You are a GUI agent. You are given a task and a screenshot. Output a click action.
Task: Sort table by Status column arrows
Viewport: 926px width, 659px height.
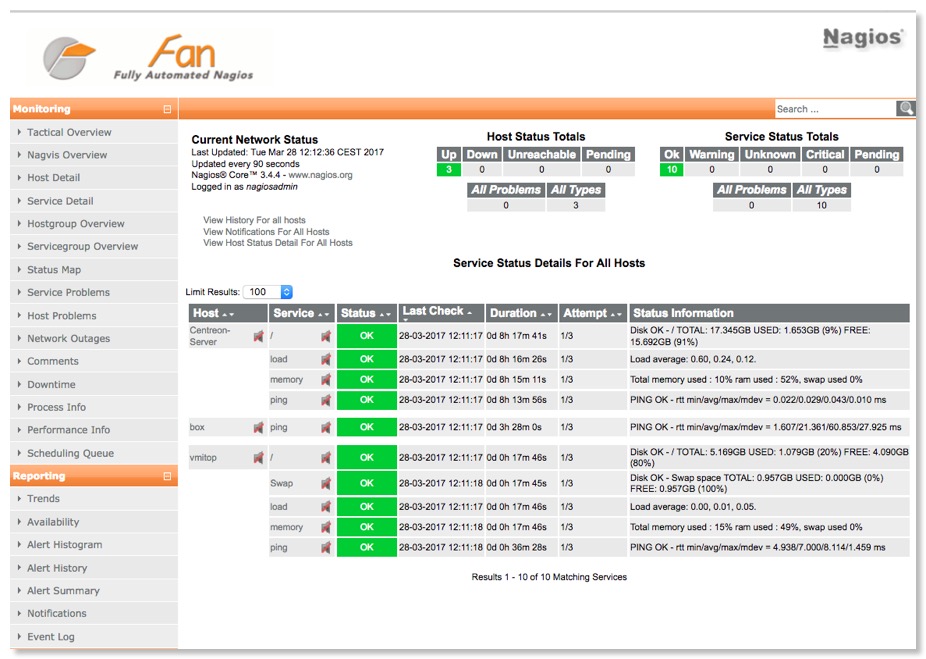(386, 314)
